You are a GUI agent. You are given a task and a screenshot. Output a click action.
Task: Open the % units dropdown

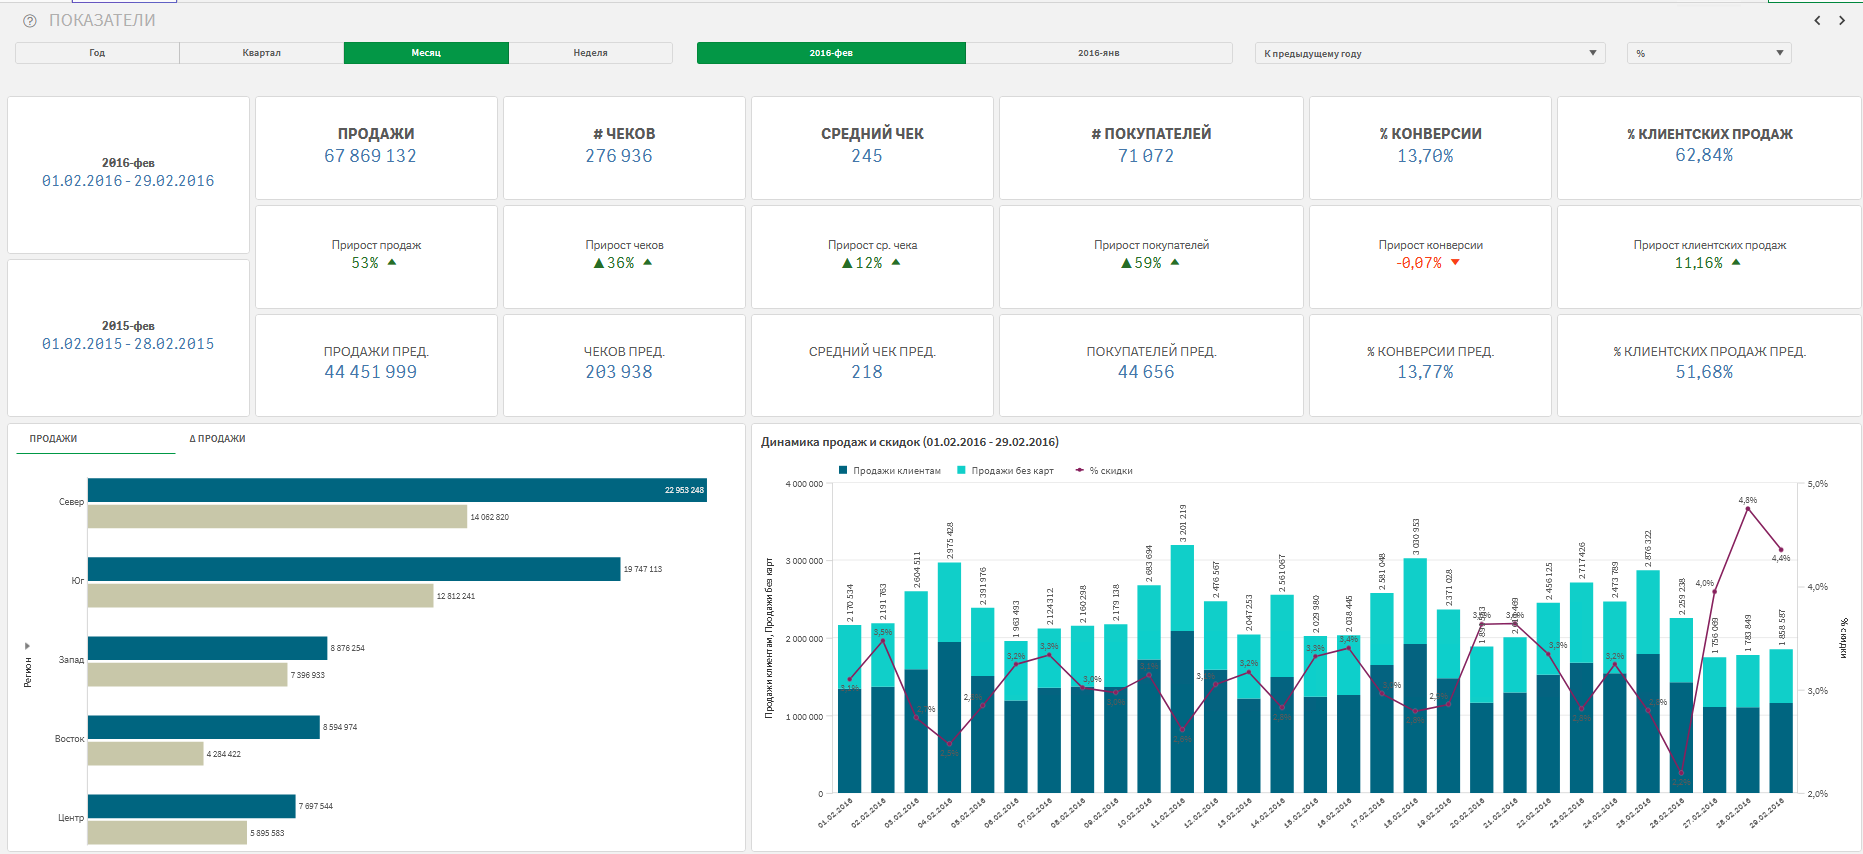click(x=1708, y=54)
